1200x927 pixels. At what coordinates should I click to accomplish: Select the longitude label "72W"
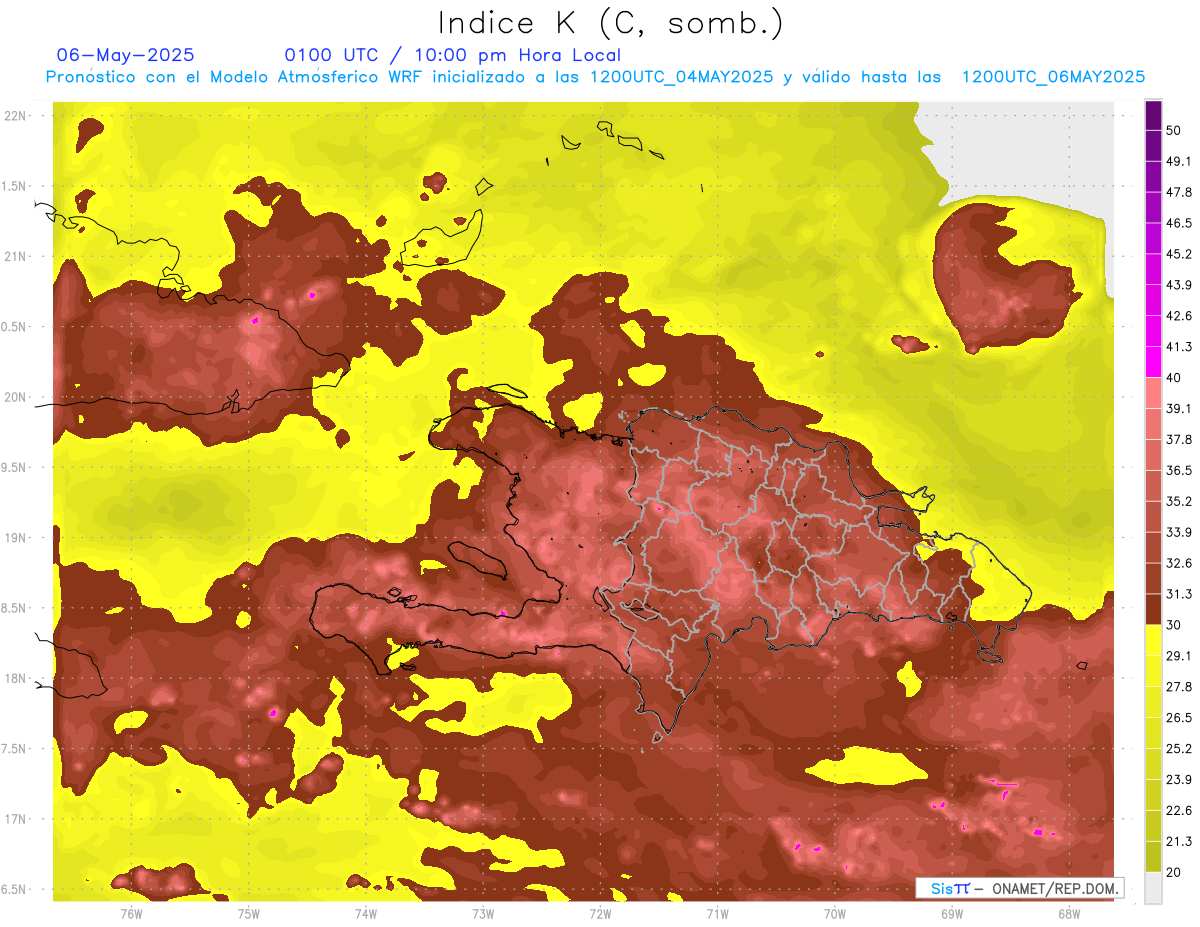600,914
